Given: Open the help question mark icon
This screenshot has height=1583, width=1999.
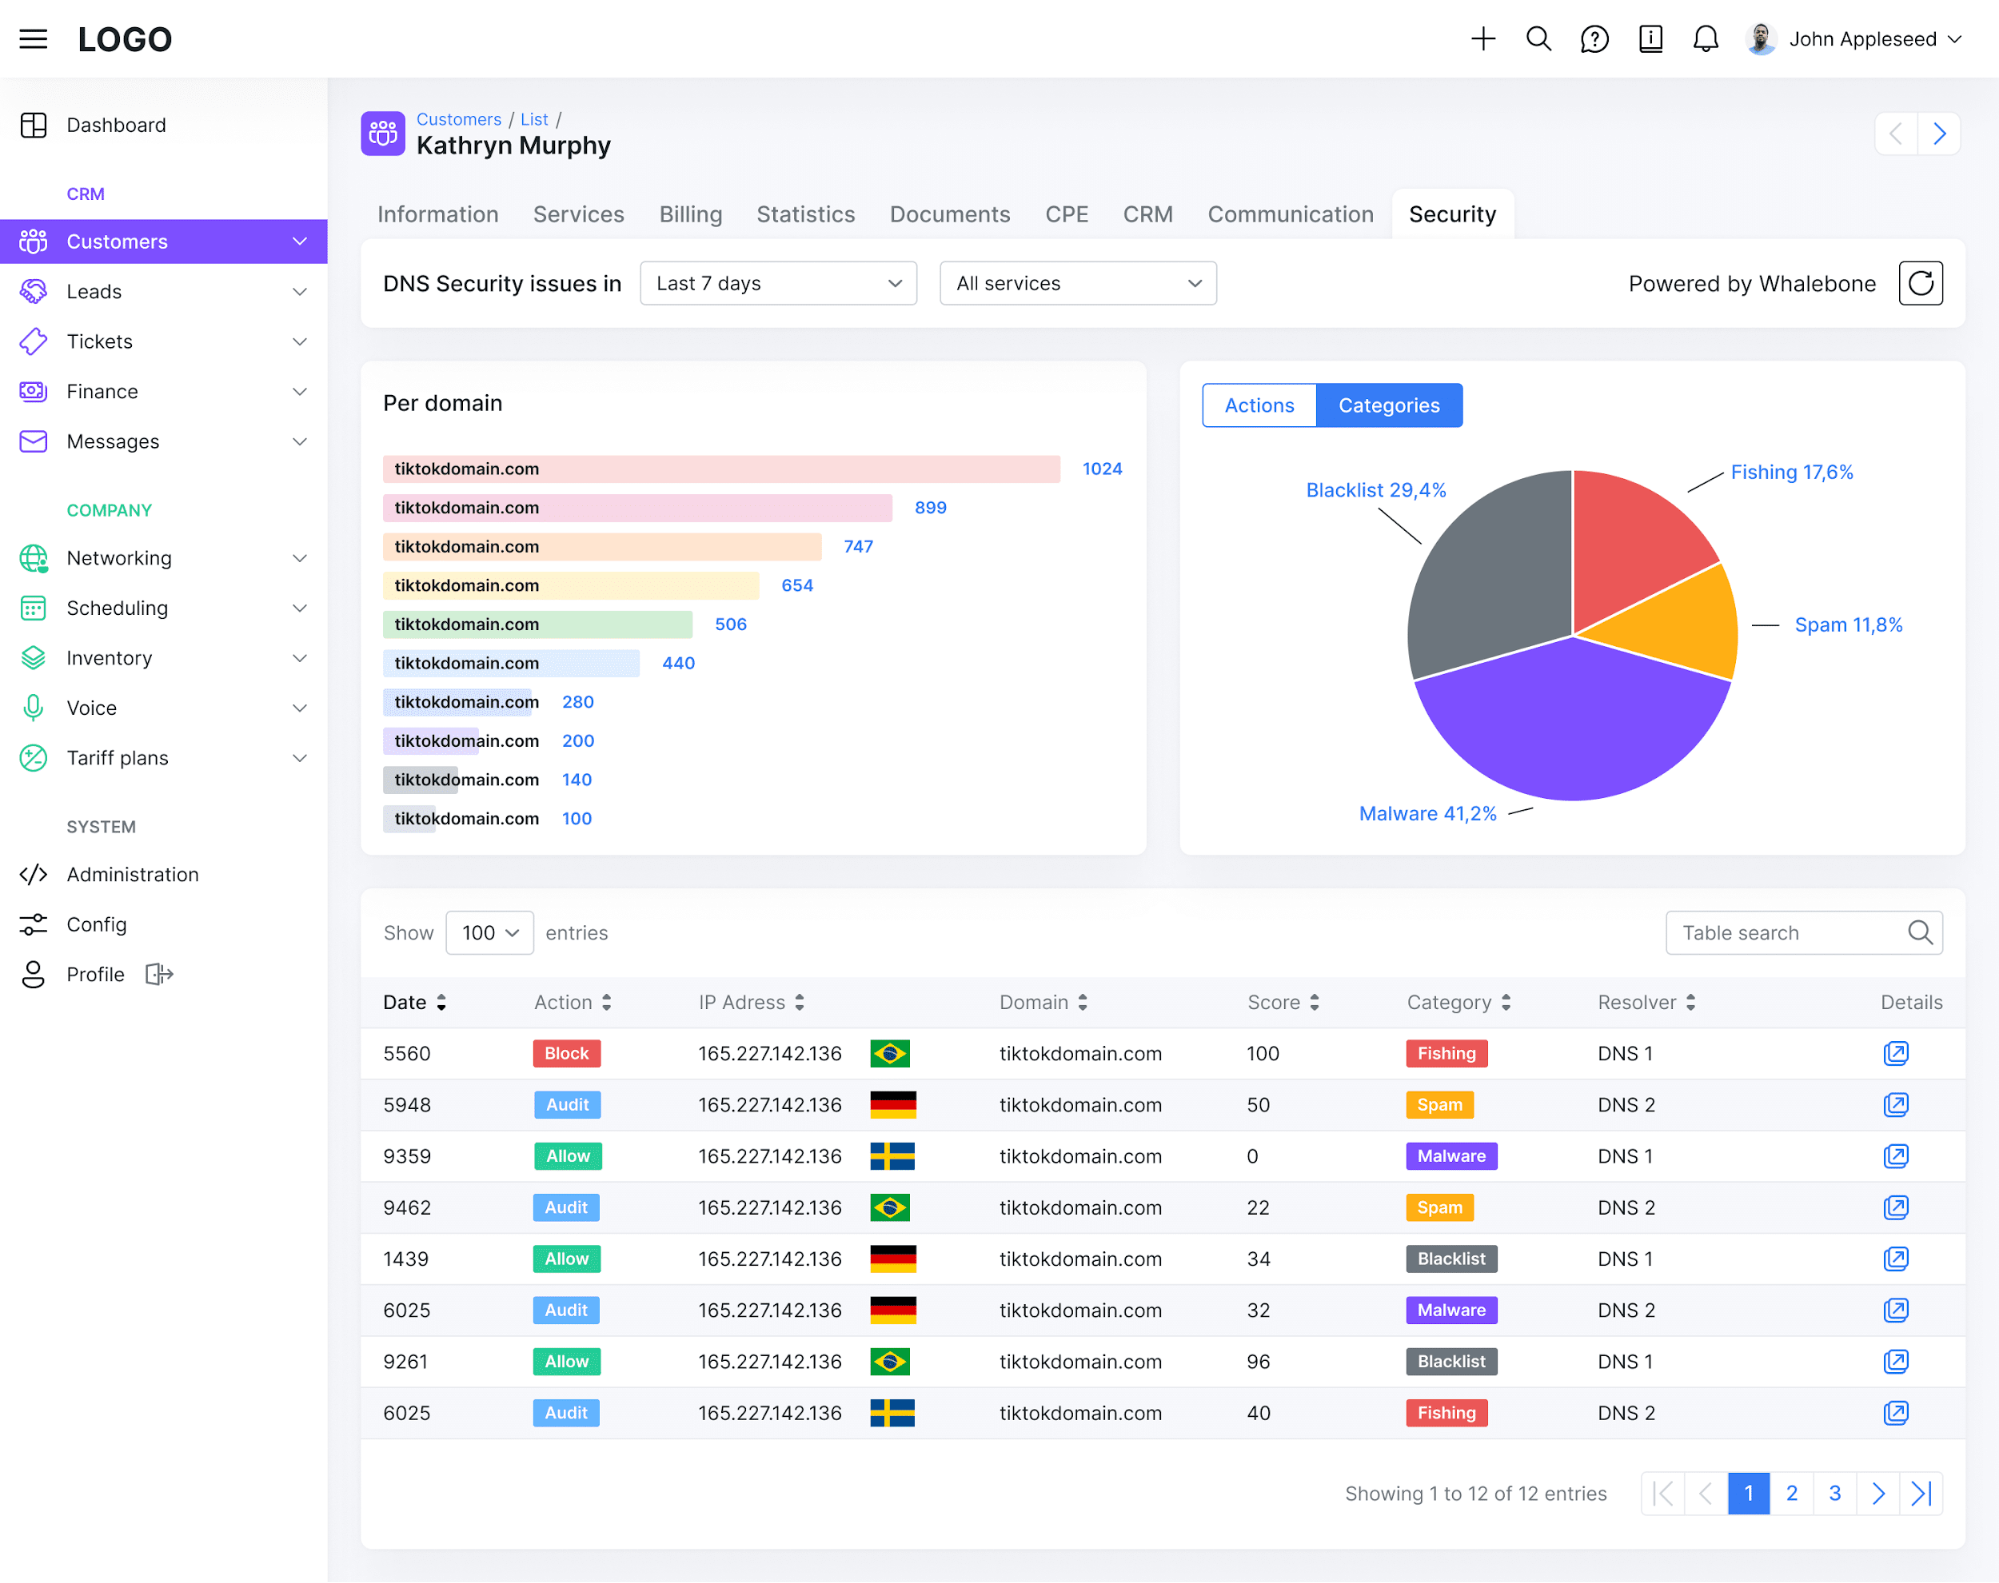Looking at the screenshot, I should [1595, 39].
